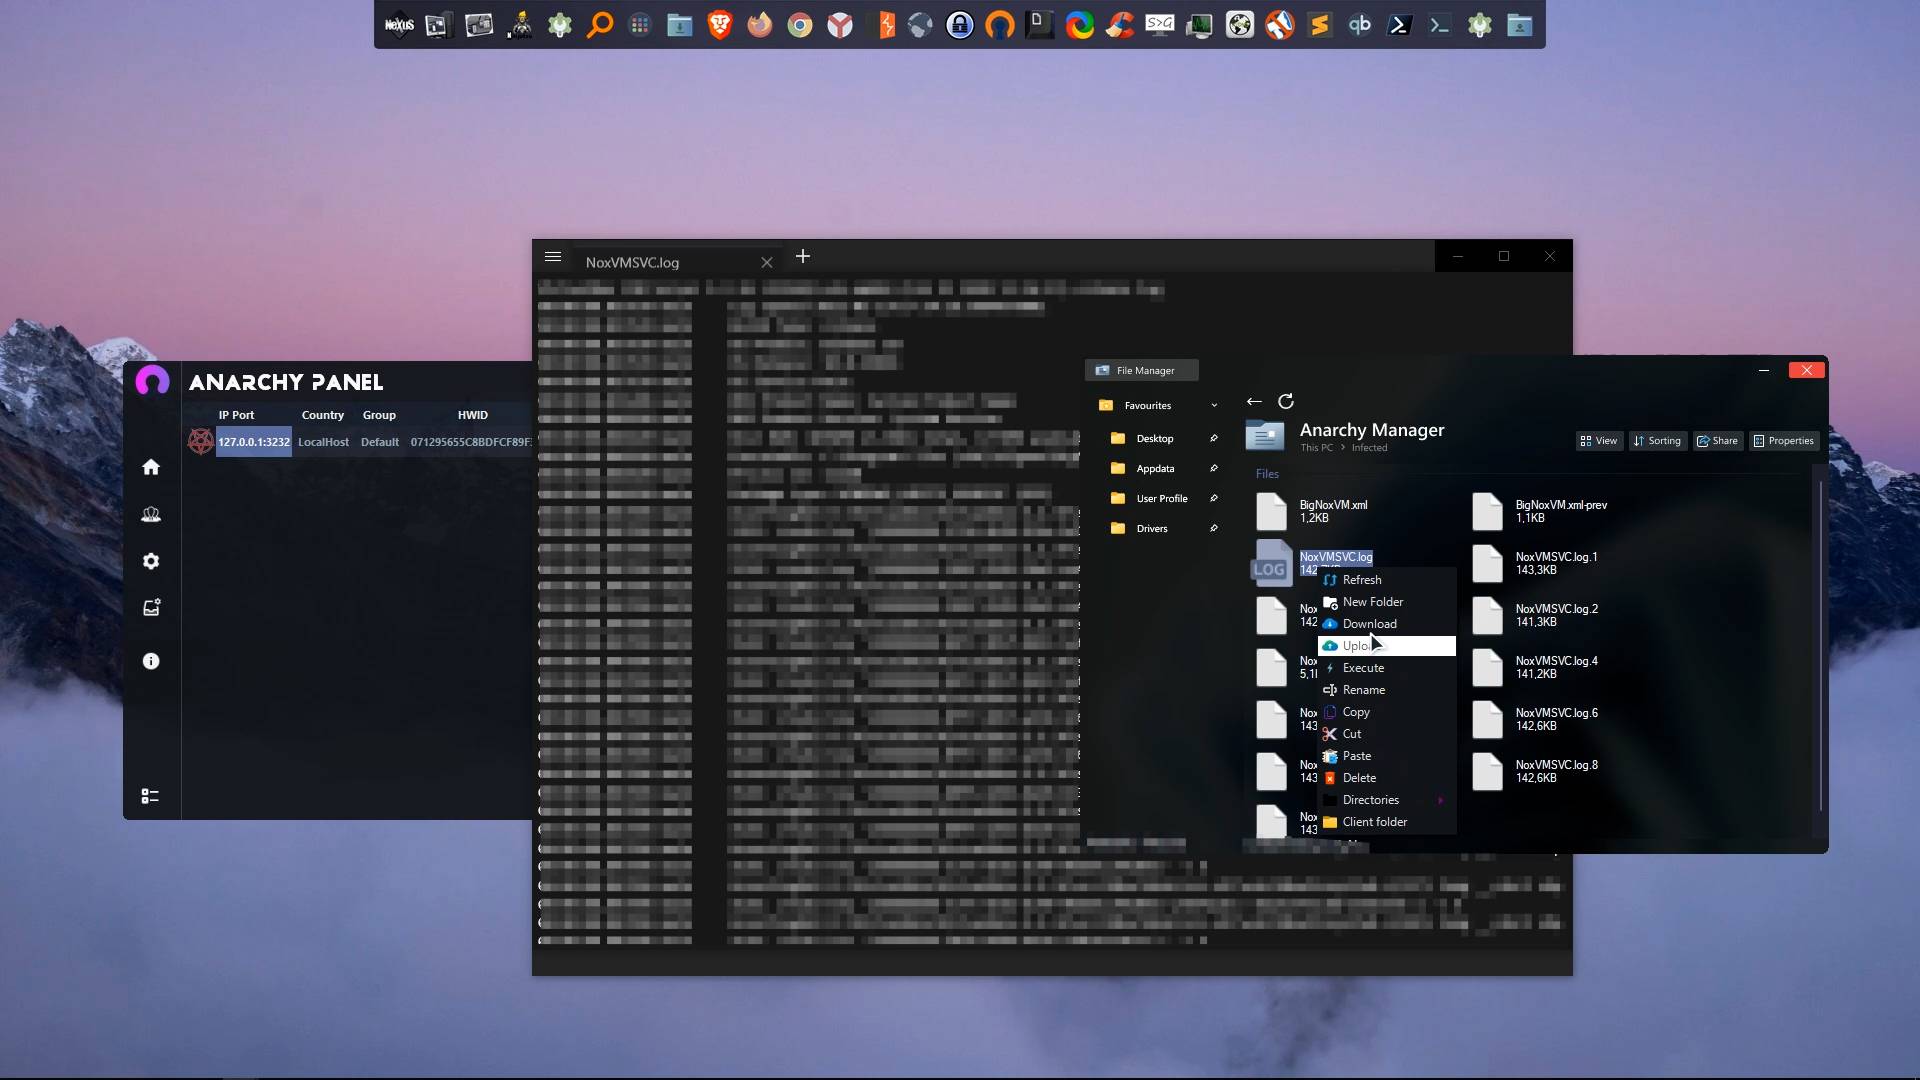The width and height of the screenshot is (1920, 1080).
Task: Click the Share button
Action: click(1717, 441)
